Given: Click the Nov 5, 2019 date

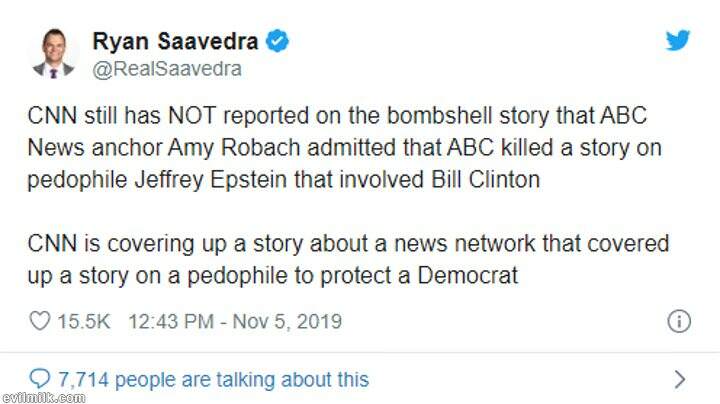Looking at the screenshot, I should click(288, 321).
